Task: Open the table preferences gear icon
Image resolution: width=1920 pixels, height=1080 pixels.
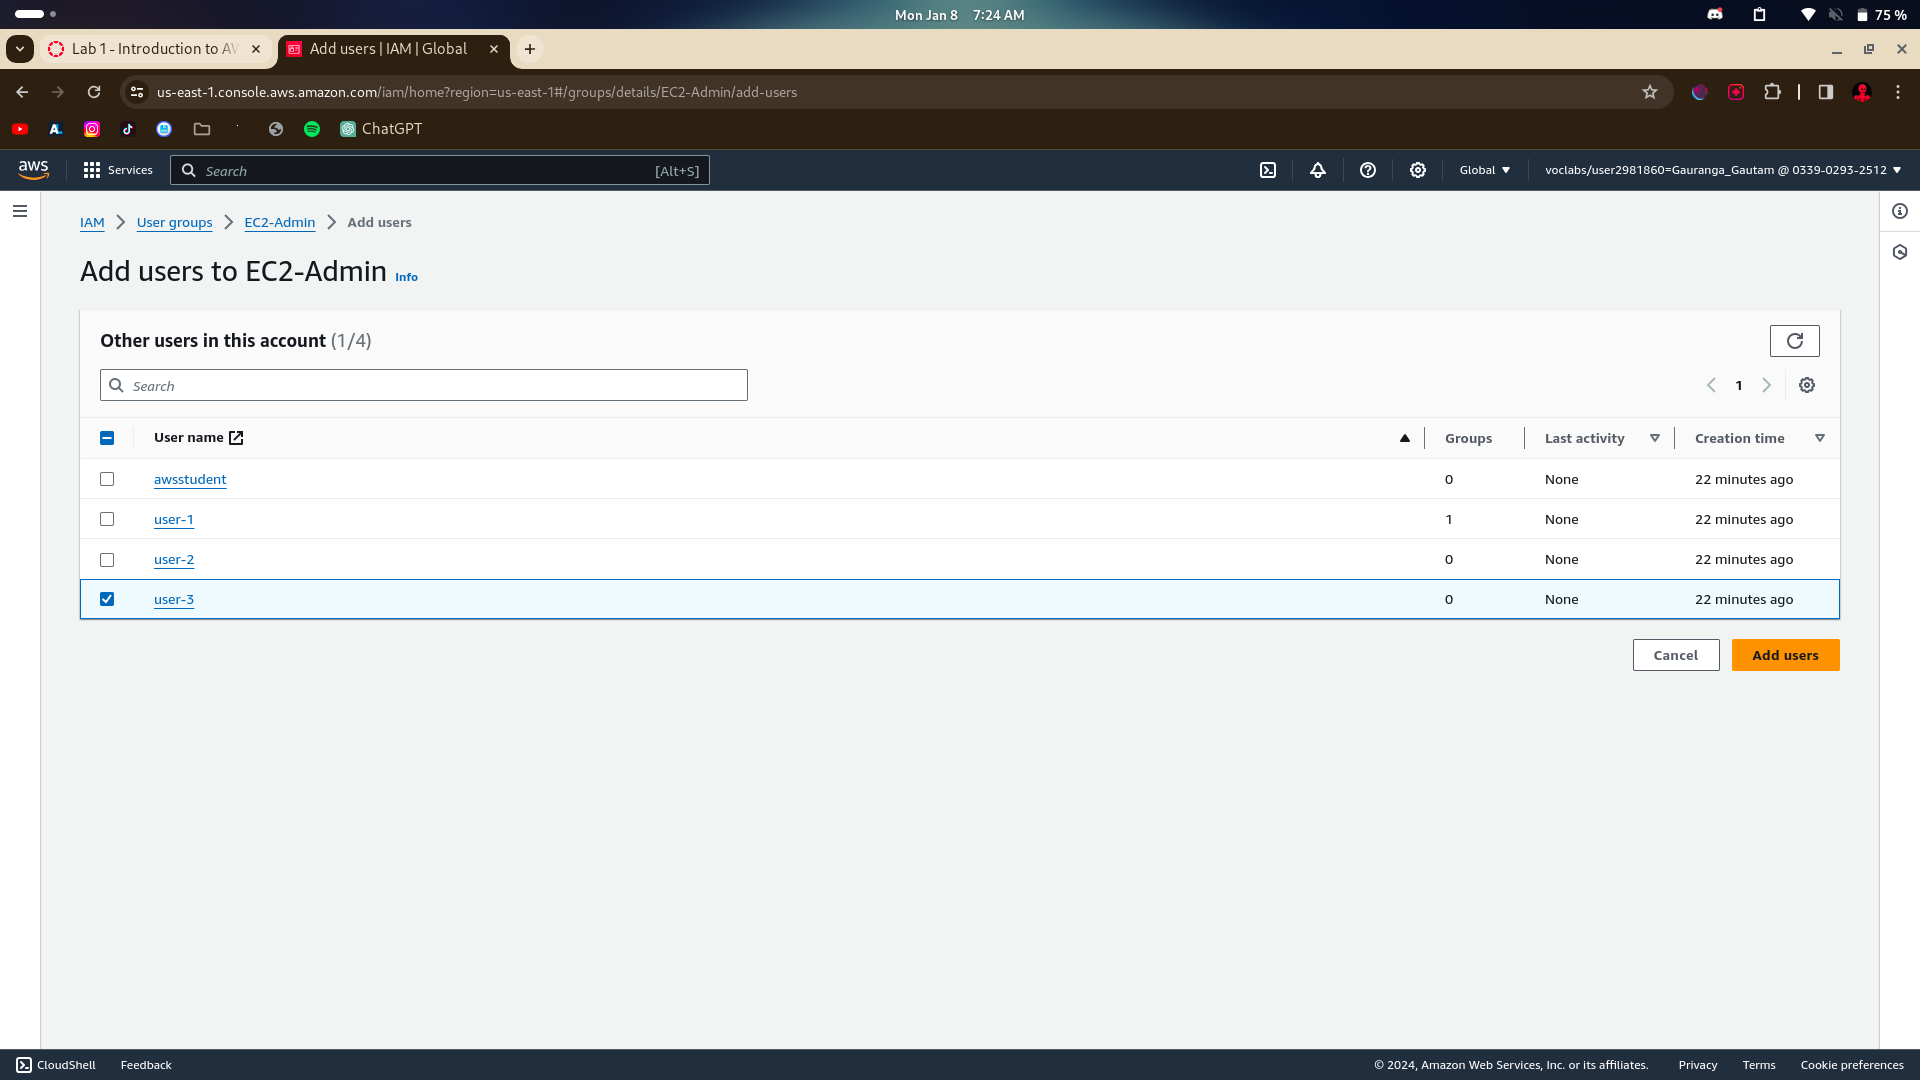Action: coord(1807,385)
